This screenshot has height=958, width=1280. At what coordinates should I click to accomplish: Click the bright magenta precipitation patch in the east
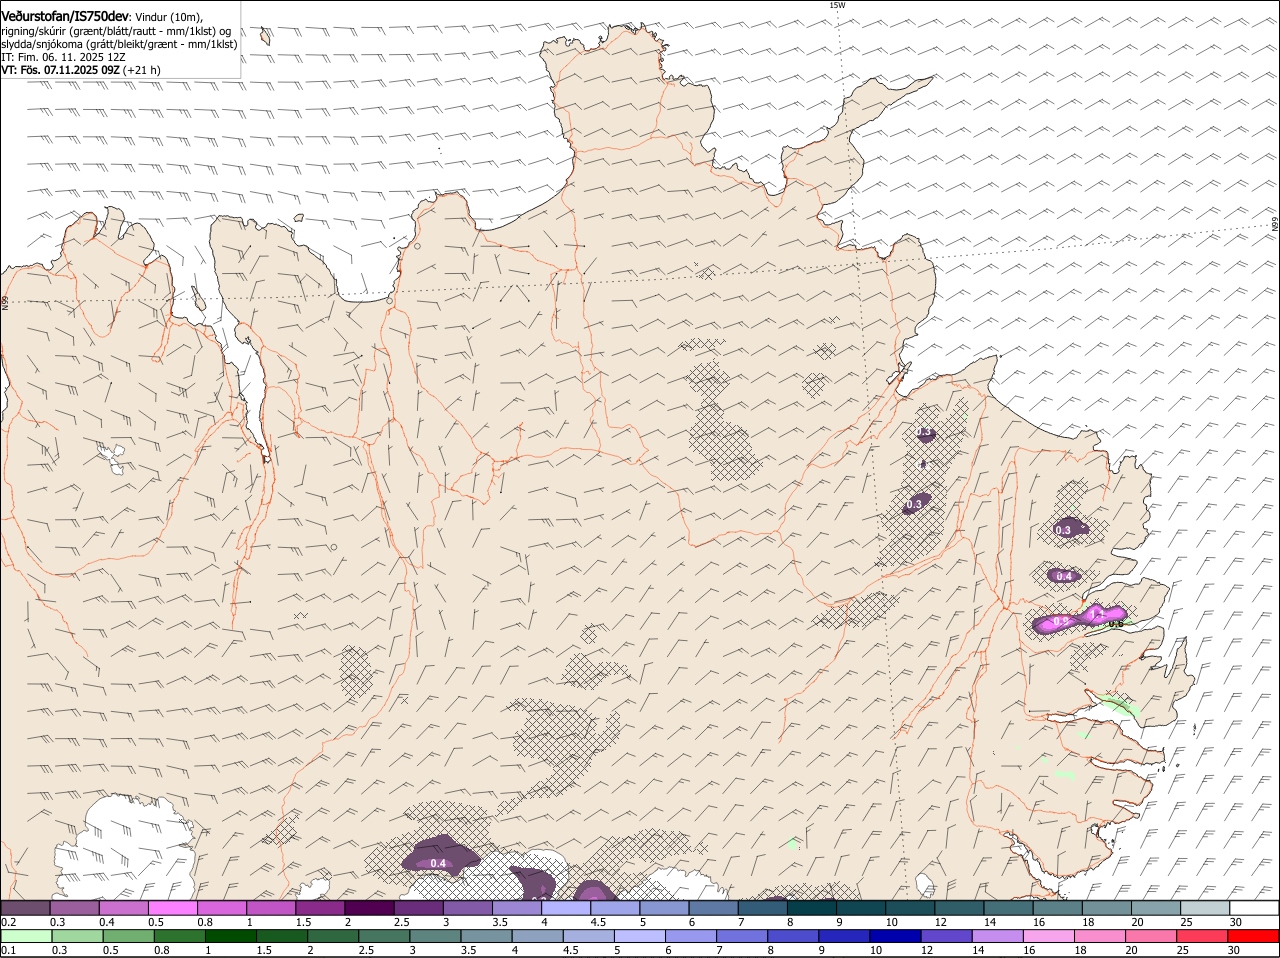1080,618
